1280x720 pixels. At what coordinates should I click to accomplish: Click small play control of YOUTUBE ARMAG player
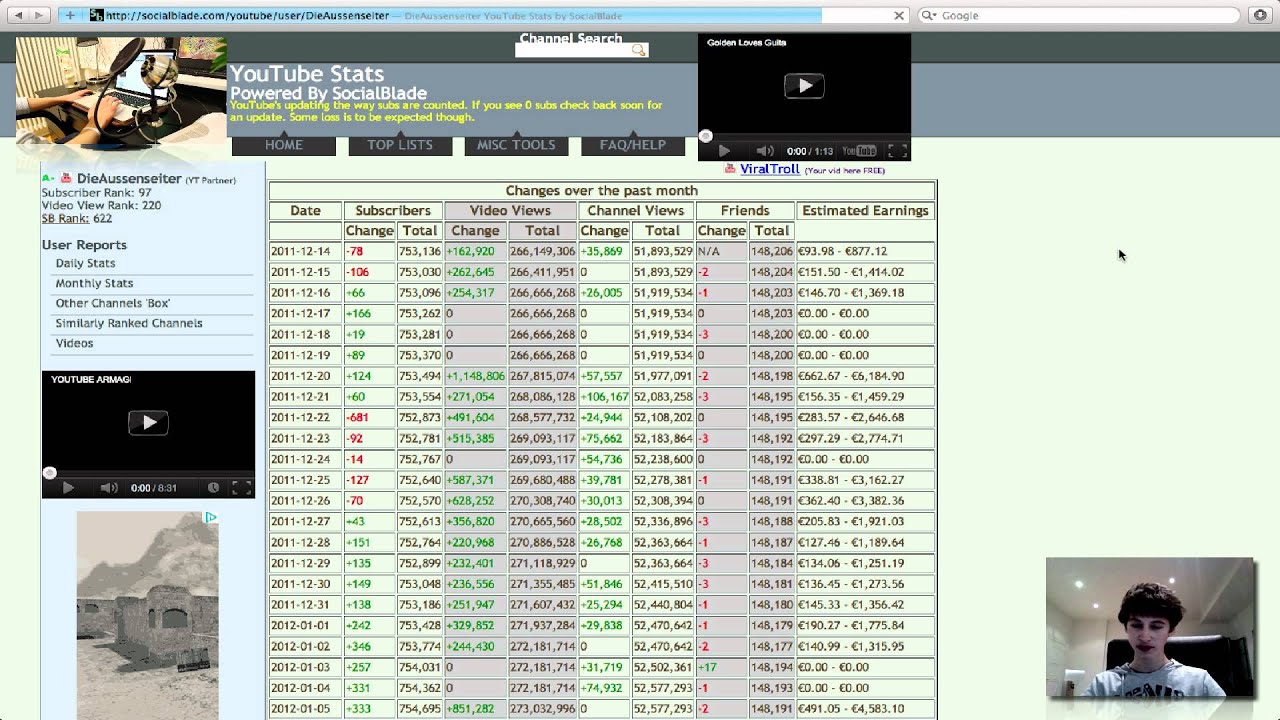coord(67,487)
